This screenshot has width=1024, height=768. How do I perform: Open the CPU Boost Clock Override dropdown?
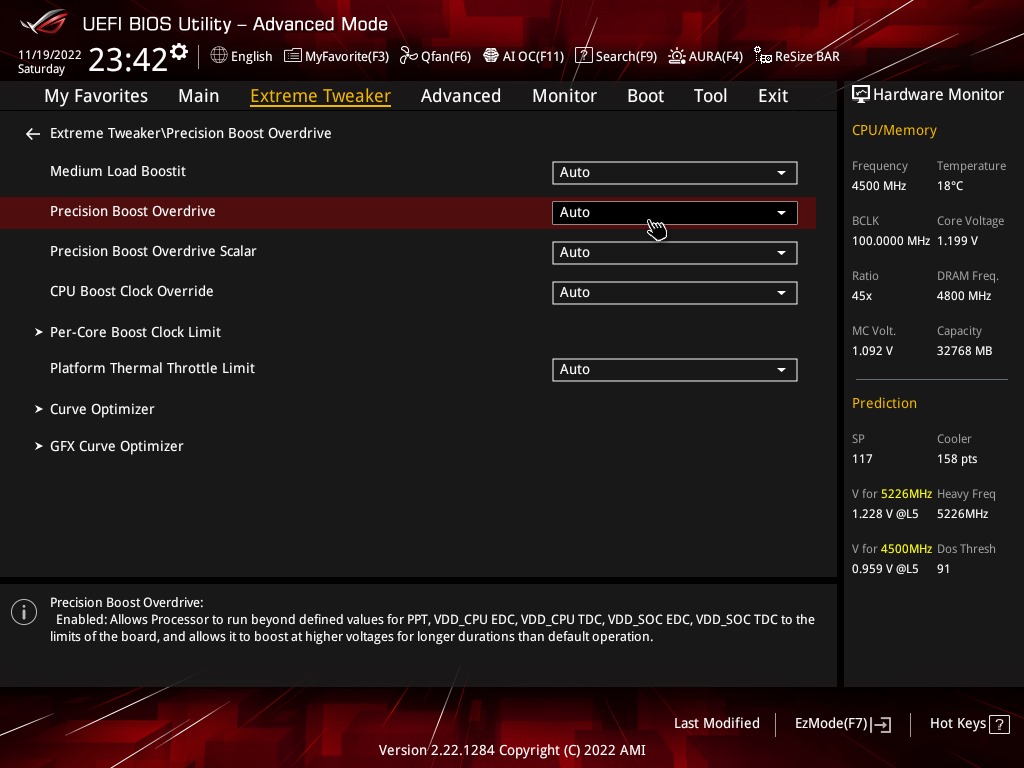pos(675,293)
